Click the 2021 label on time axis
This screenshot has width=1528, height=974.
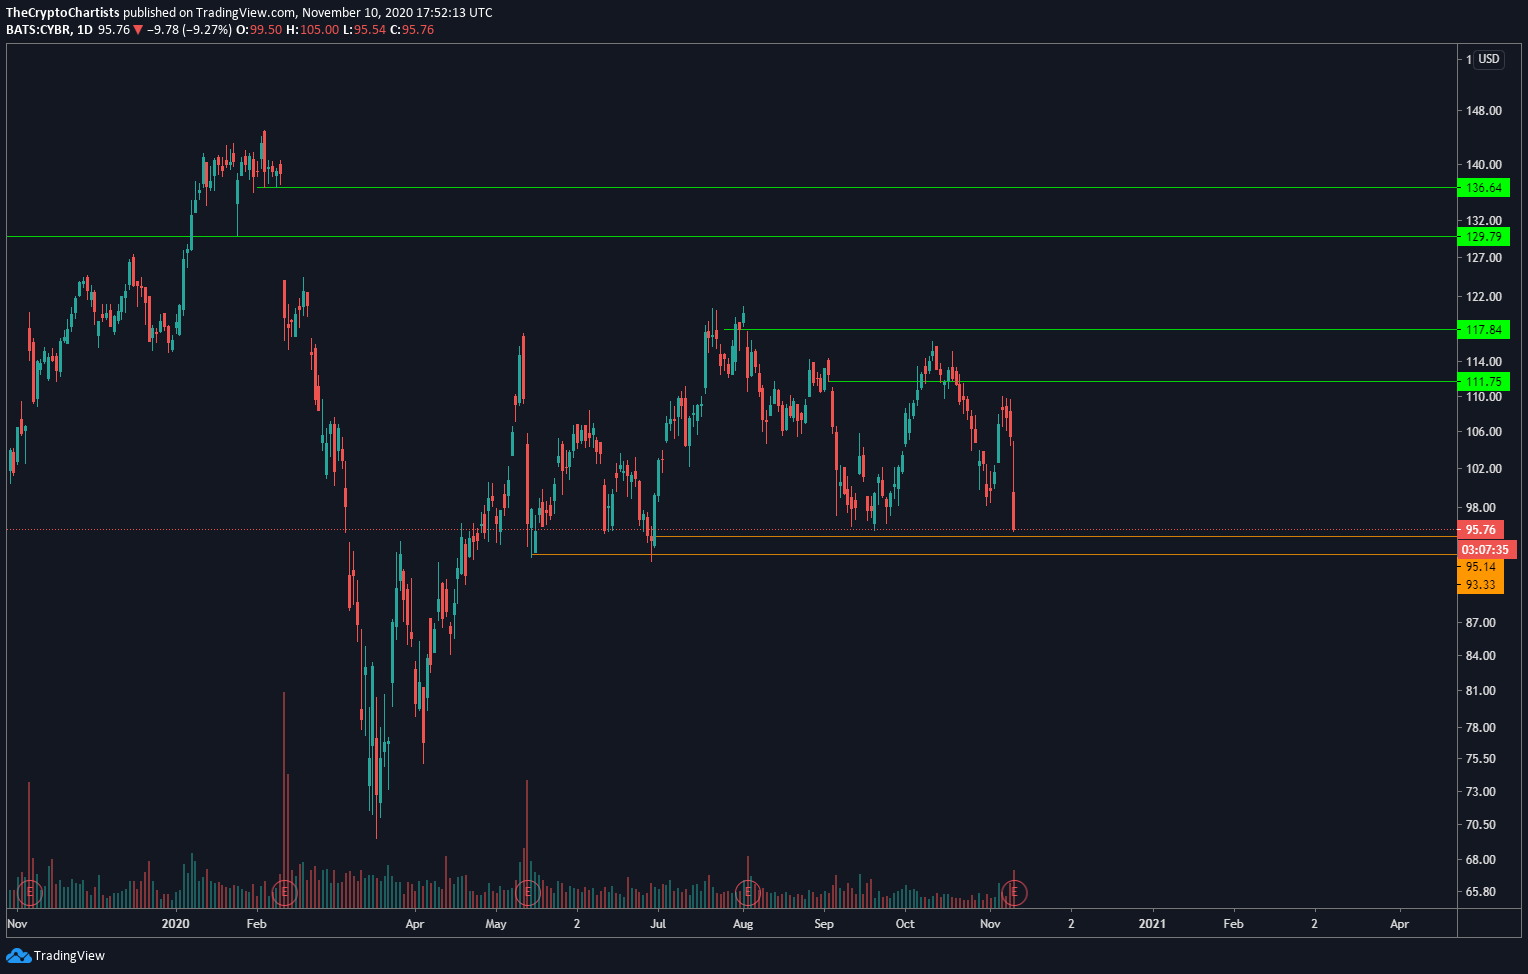[x=1152, y=924]
